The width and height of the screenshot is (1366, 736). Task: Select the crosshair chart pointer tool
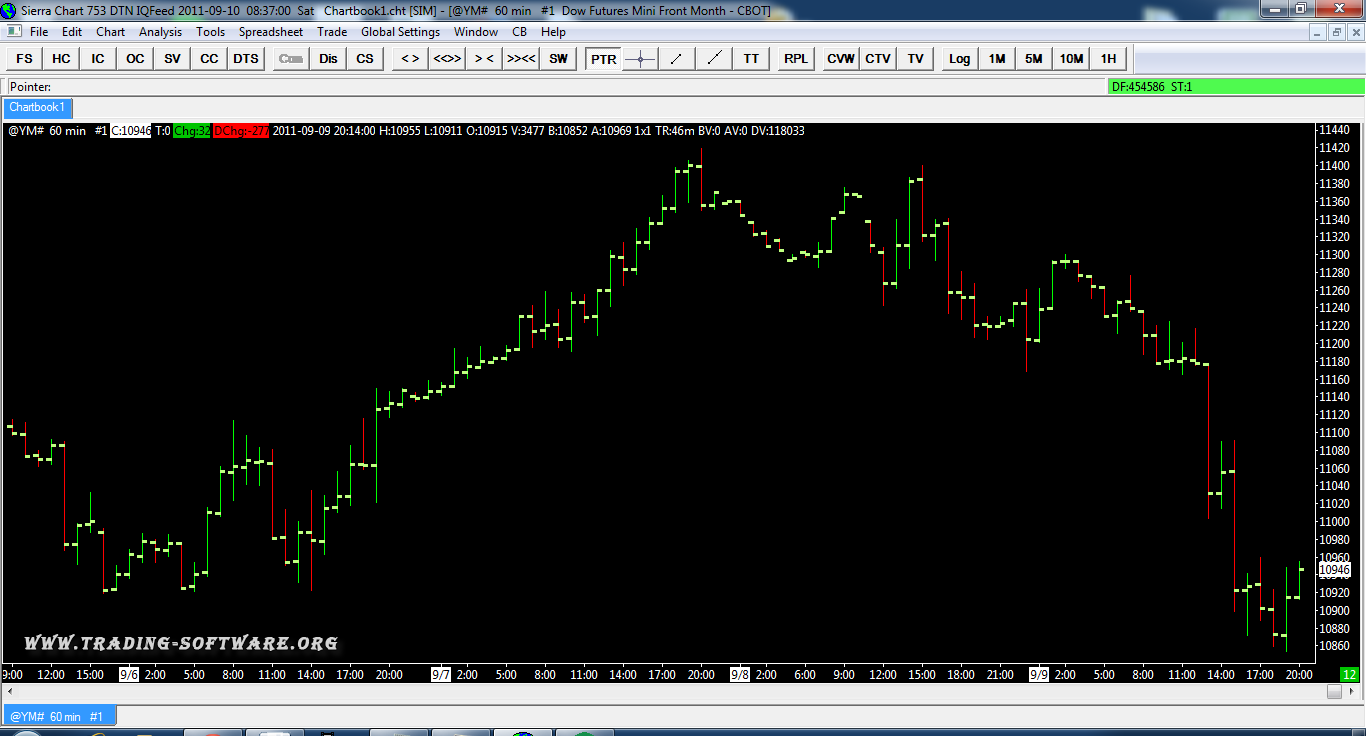tap(640, 59)
